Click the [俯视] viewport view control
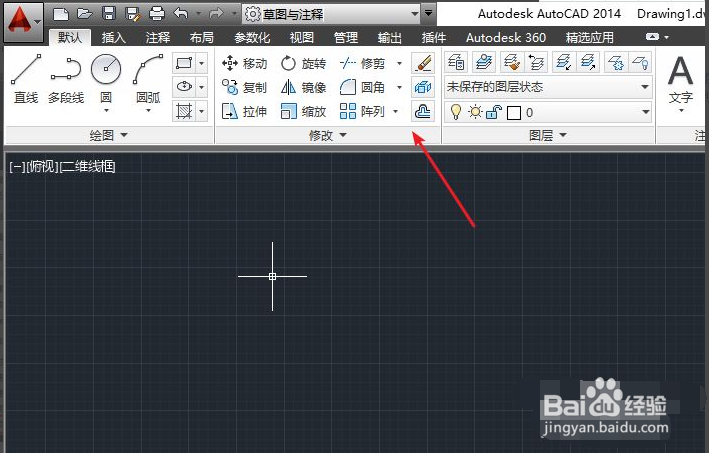The width and height of the screenshot is (709, 453). click(43, 167)
